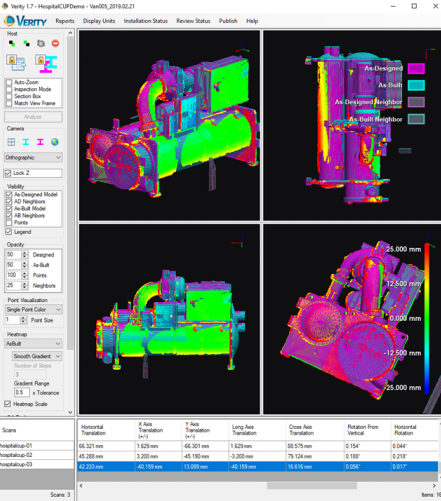
Task: Uncheck the Heatmap Scale checkbox
Action: tap(8, 404)
